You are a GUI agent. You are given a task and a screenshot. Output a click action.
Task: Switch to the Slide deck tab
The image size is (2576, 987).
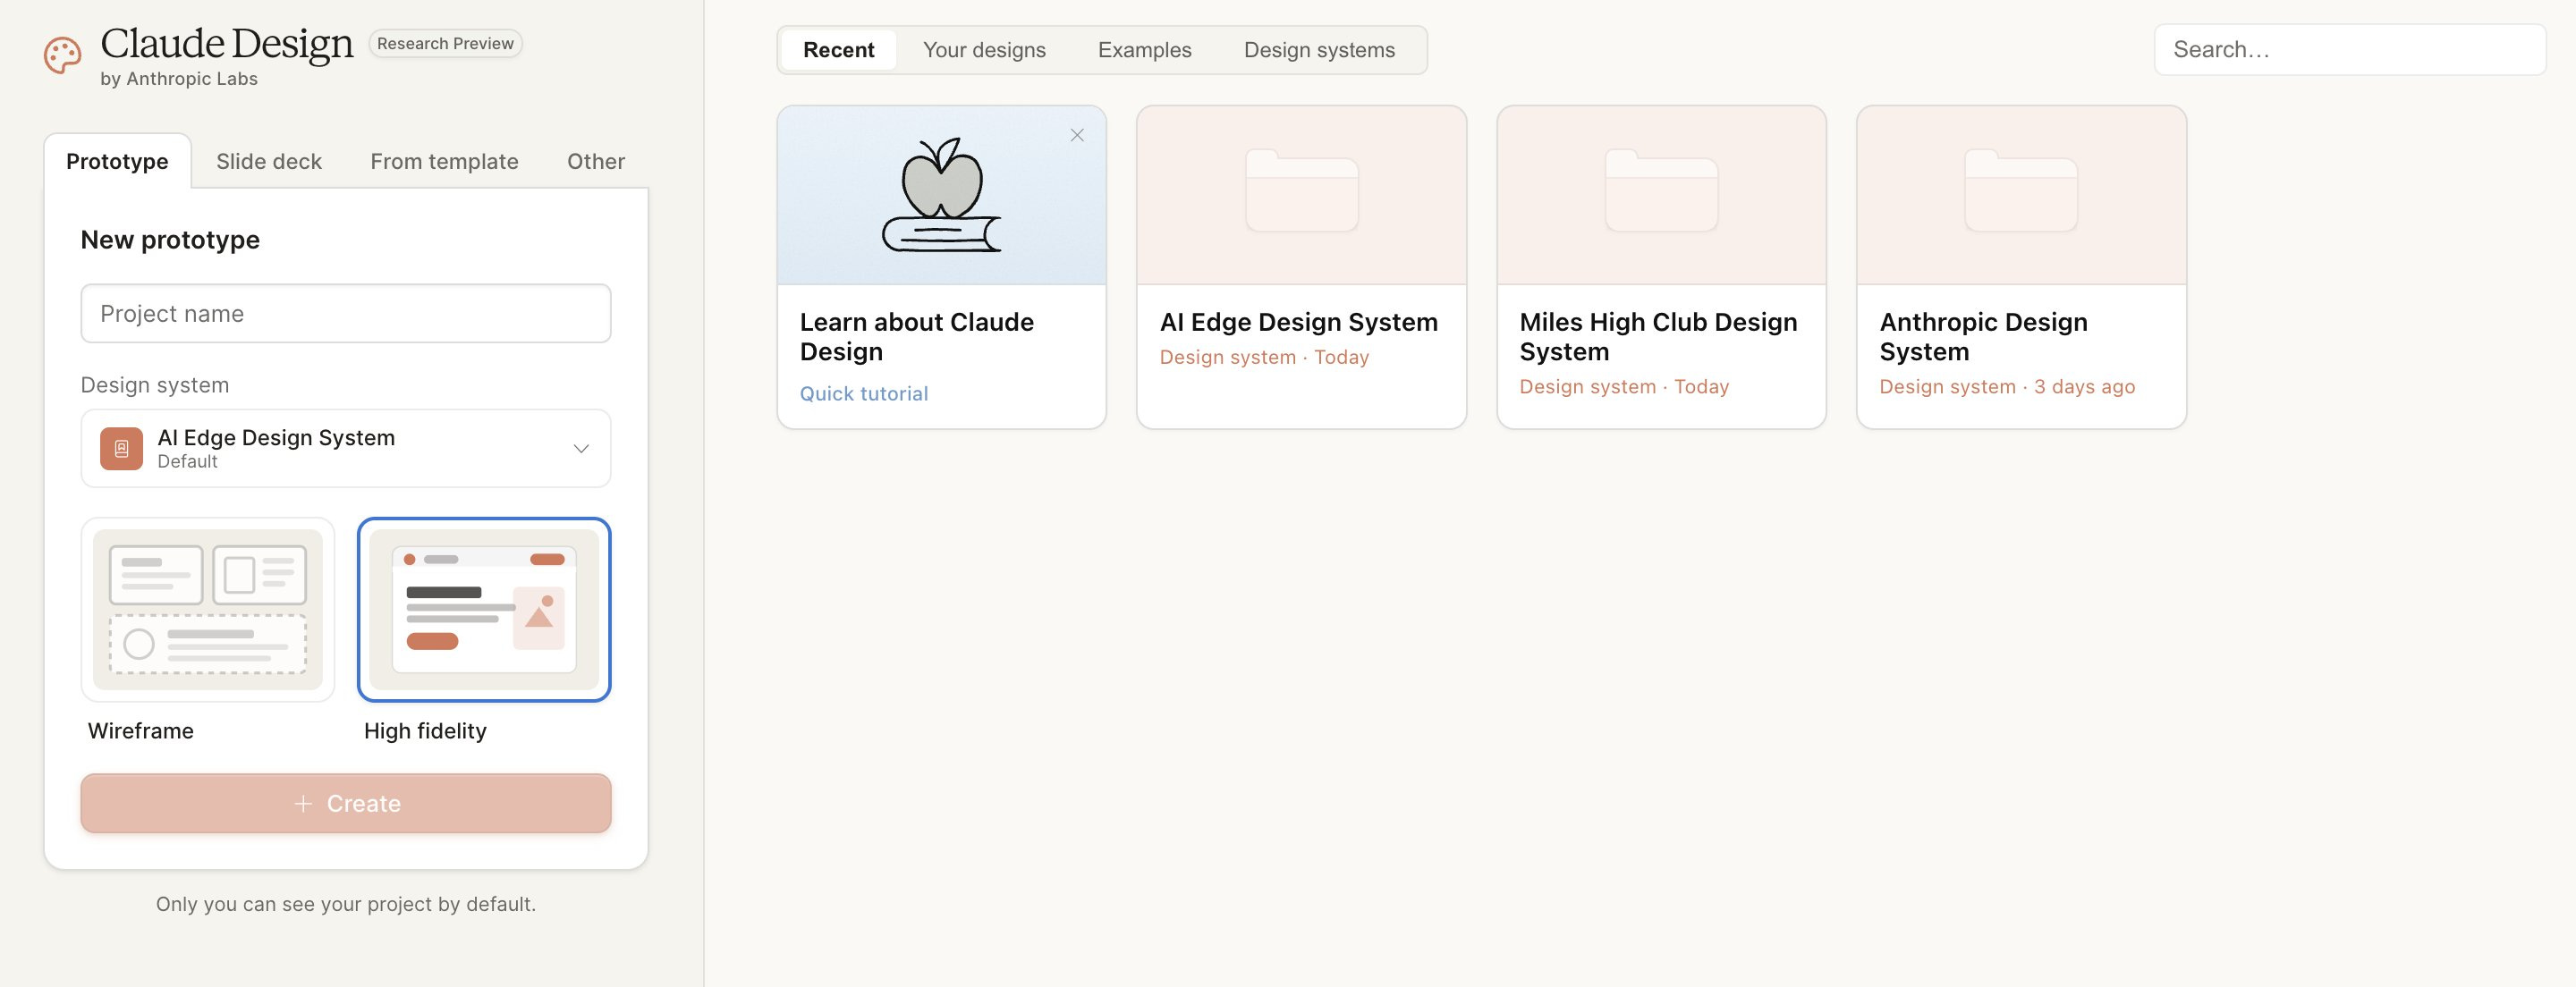tap(269, 162)
